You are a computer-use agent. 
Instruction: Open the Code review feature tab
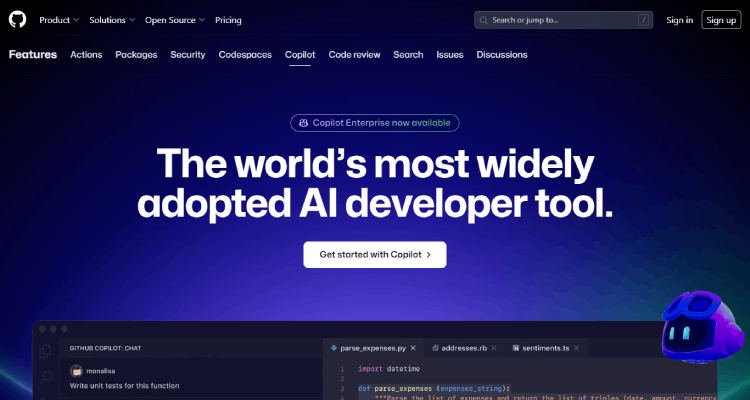(354, 55)
